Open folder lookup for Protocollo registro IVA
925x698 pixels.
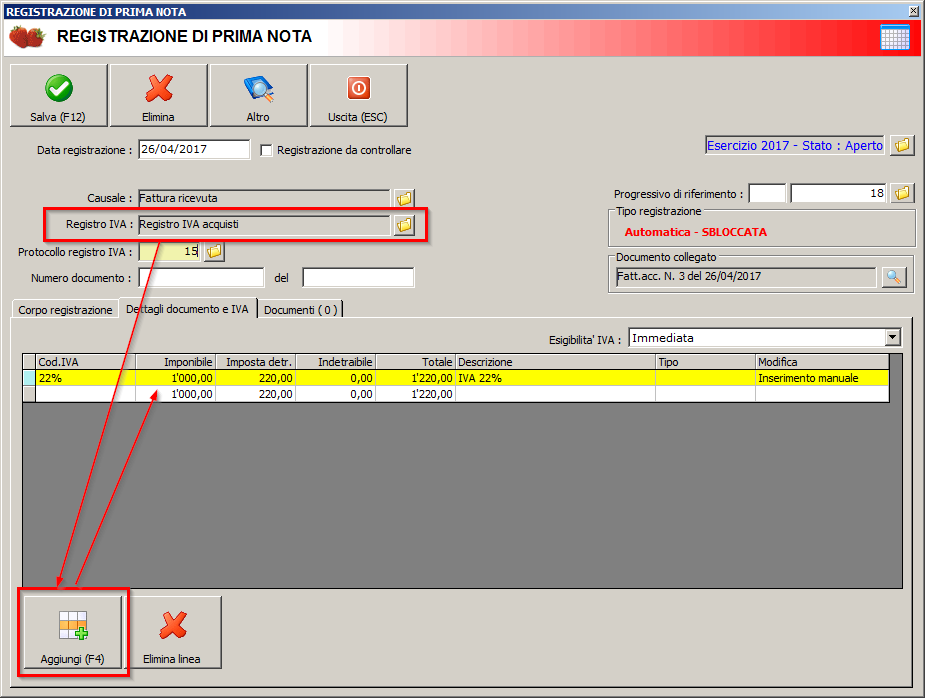[x=214, y=252]
